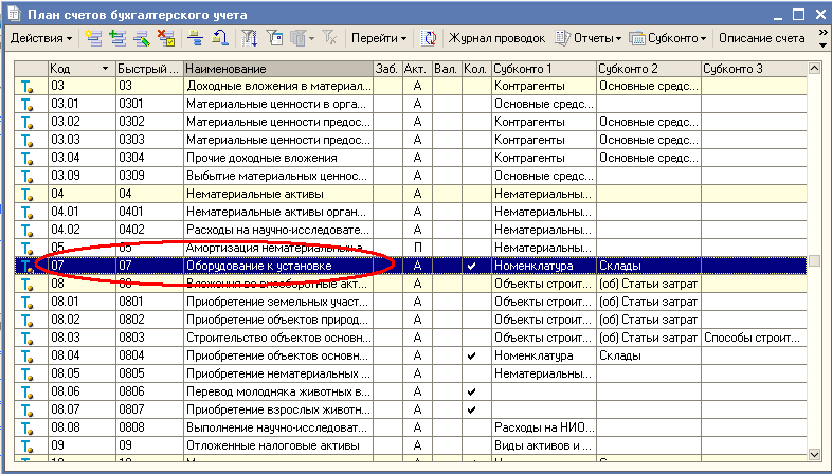
Task: Click the Refresh list icon
Action: point(429,38)
